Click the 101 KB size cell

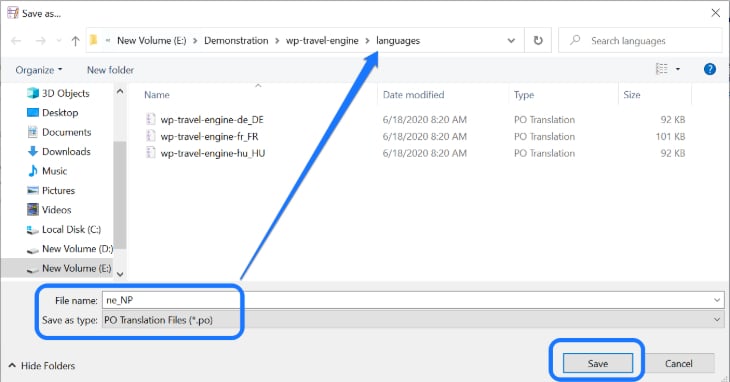tap(670, 136)
